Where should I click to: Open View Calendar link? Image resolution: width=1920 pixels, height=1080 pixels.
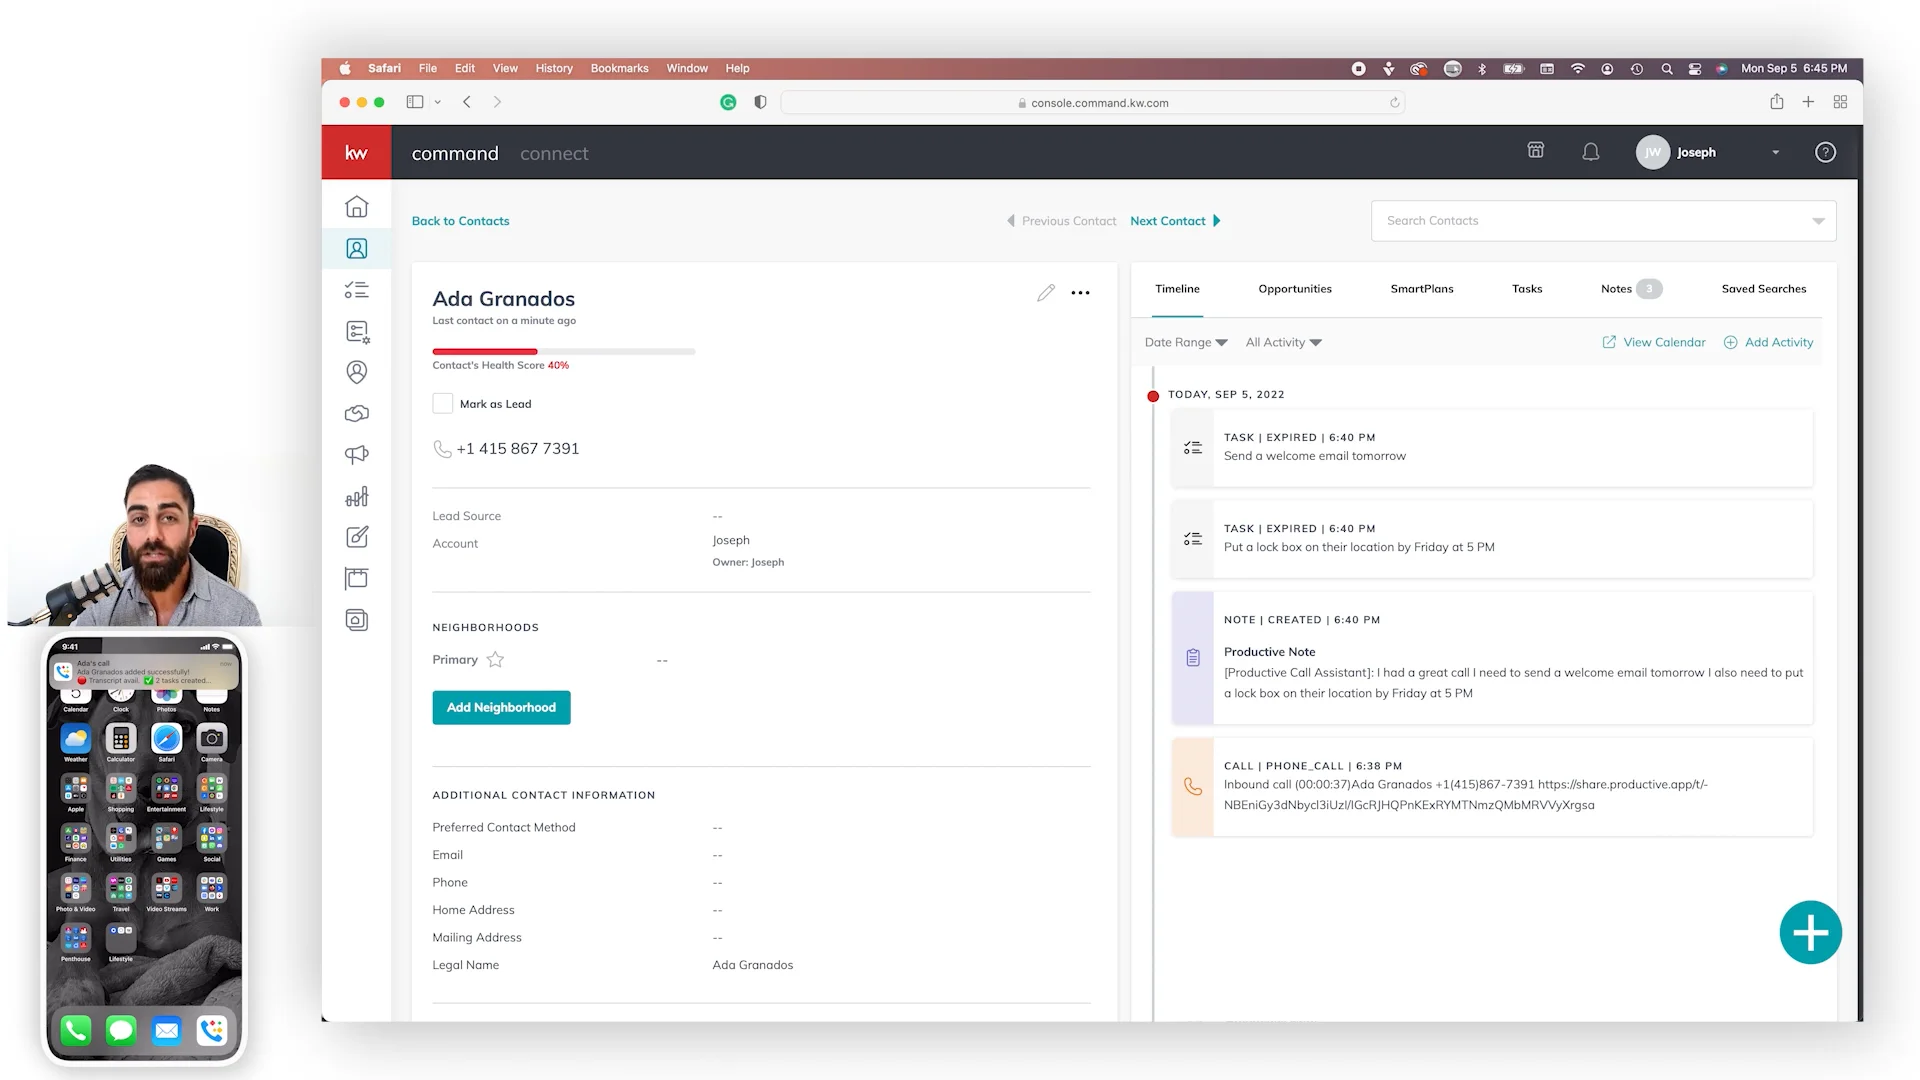click(x=1654, y=342)
